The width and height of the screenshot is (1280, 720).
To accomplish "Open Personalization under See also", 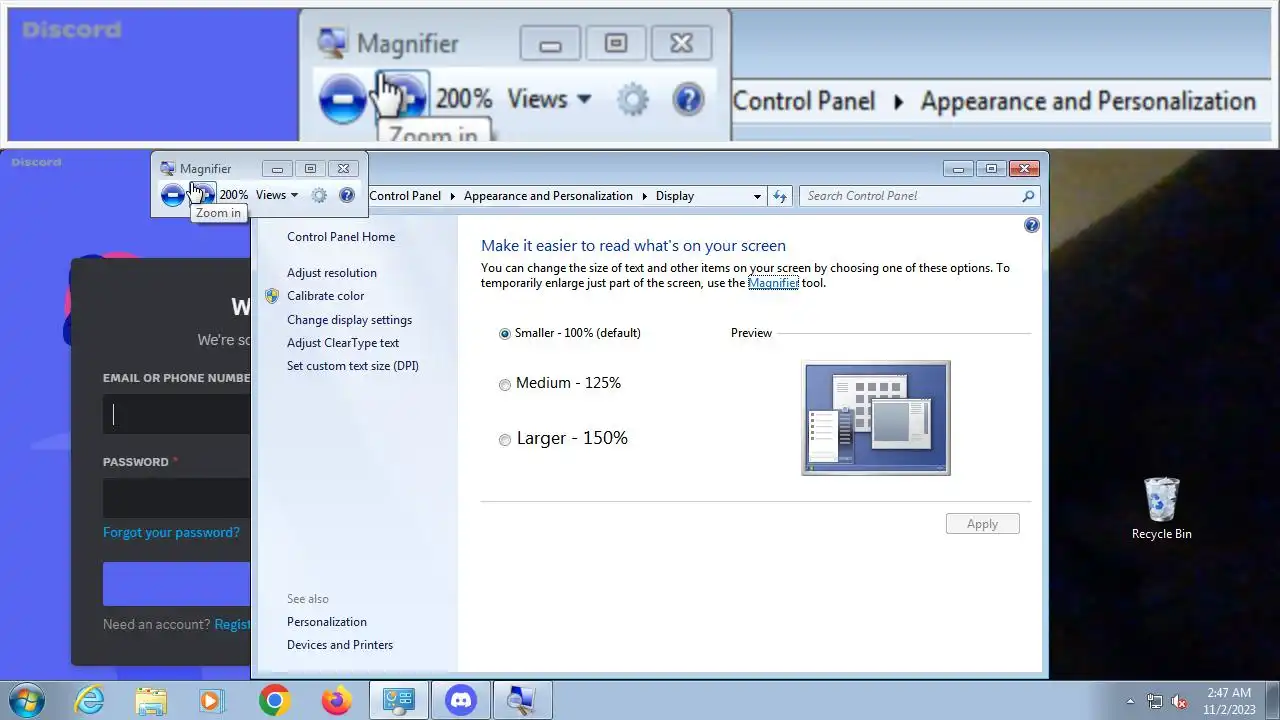I will (x=327, y=622).
